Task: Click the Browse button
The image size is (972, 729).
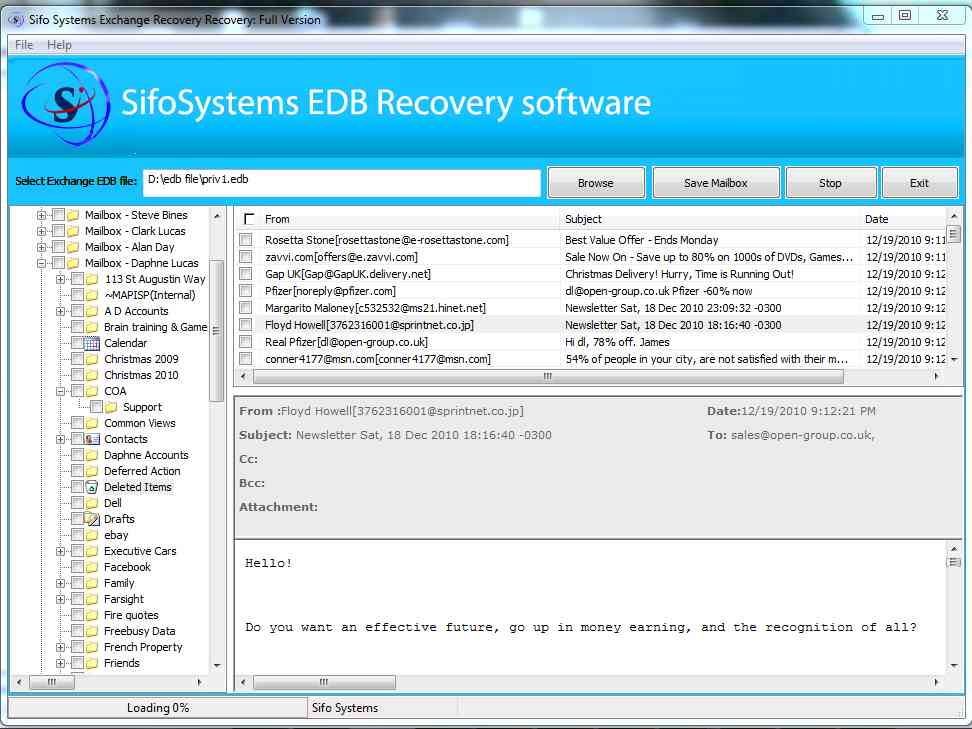Action: coord(596,183)
